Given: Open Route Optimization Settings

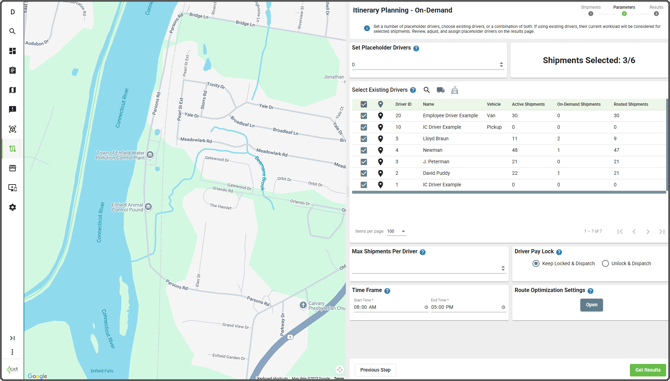Looking at the screenshot, I should pyautogui.click(x=591, y=305).
